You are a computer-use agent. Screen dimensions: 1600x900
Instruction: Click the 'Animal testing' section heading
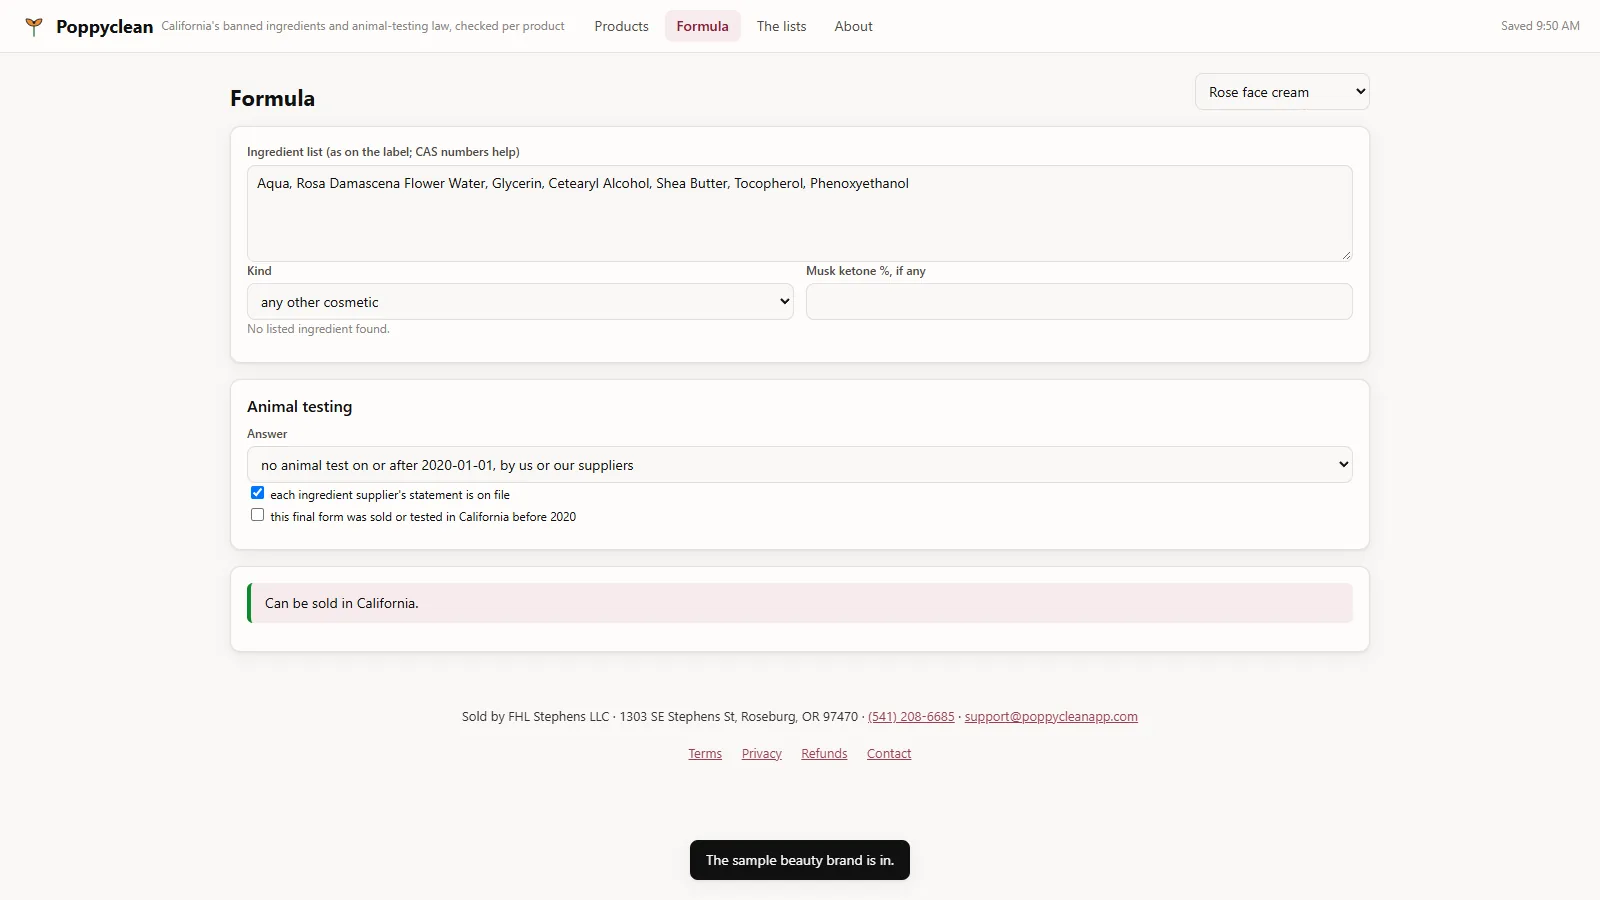300,407
